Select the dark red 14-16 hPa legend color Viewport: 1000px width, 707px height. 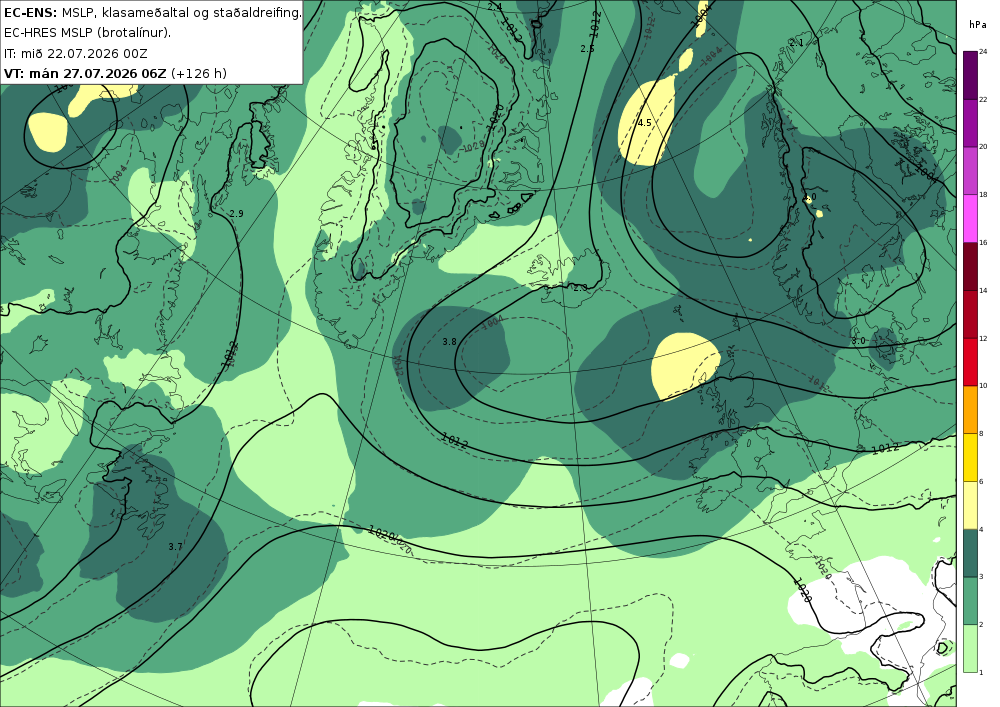coord(970,266)
